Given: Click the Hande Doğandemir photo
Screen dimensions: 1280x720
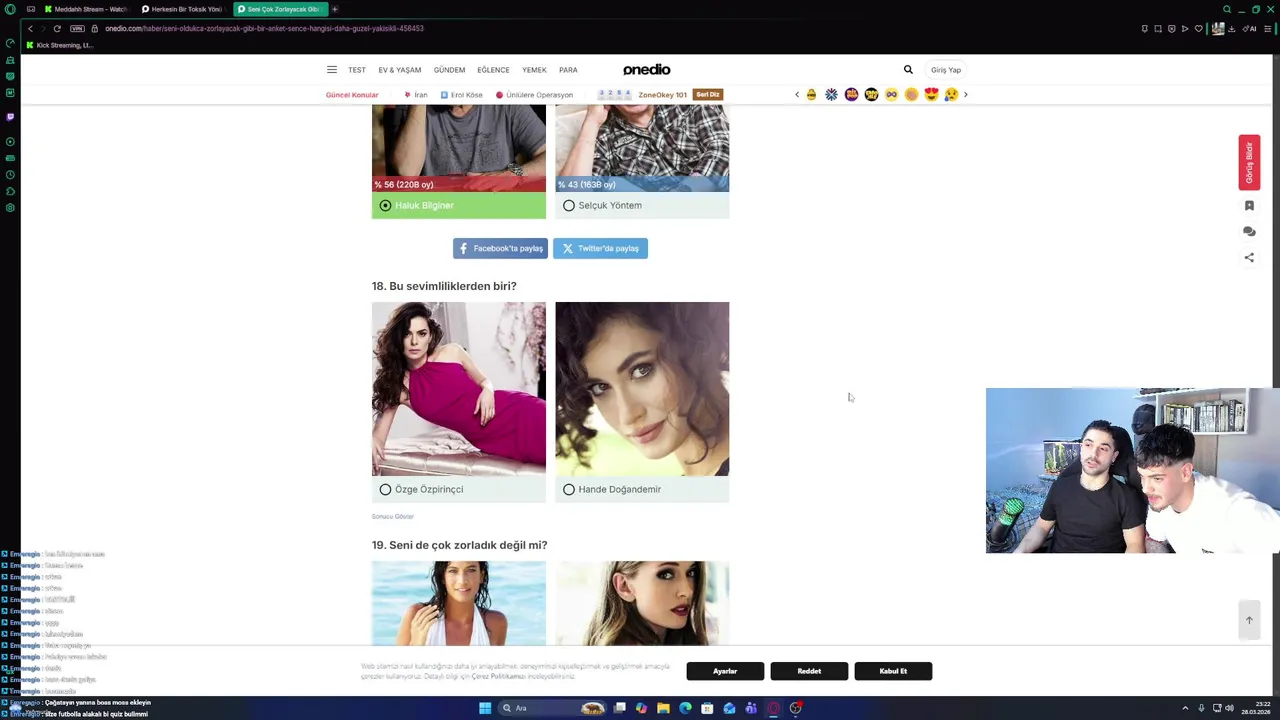Looking at the screenshot, I should (x=642, y=389).
